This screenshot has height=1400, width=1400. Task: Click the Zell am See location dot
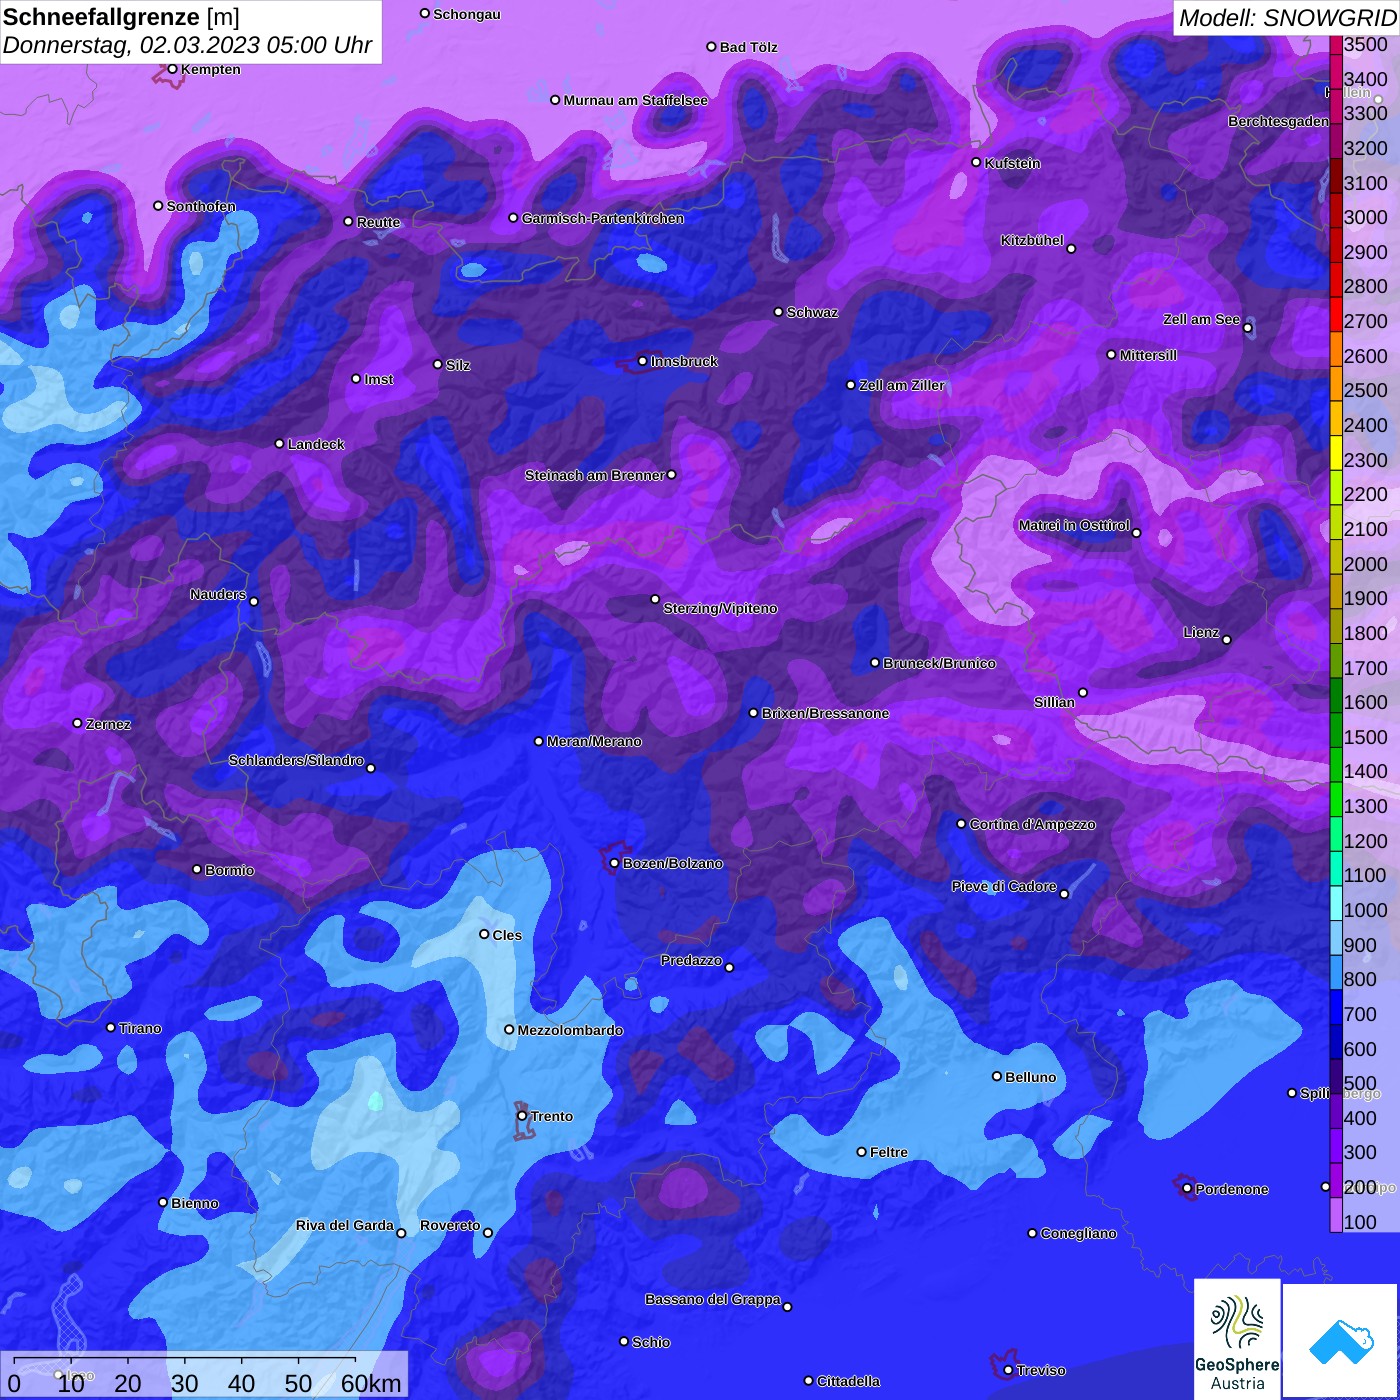(1247, 328)
